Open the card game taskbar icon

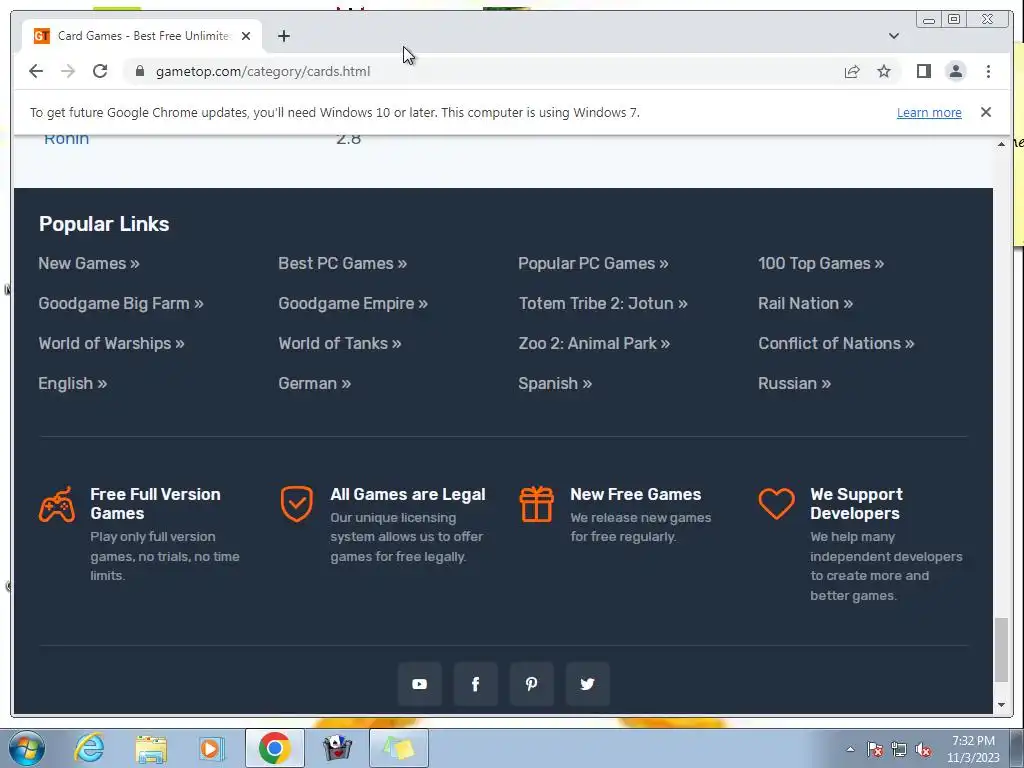[x=337, y=748]
